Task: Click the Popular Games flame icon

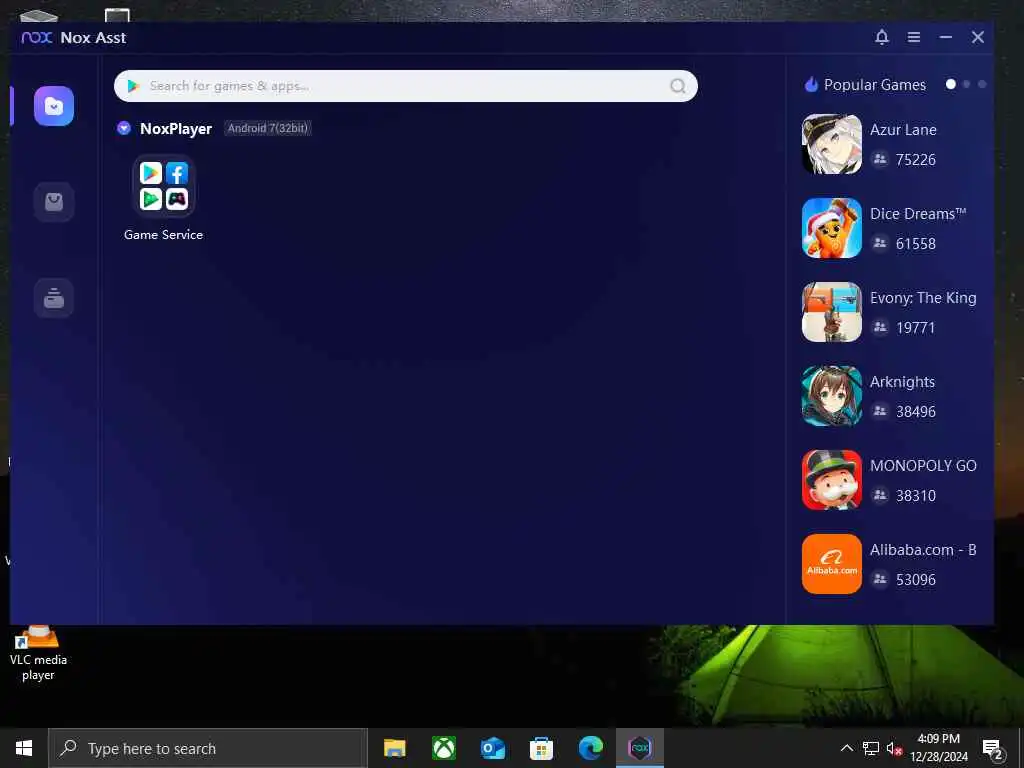Action: pos(811,84)
